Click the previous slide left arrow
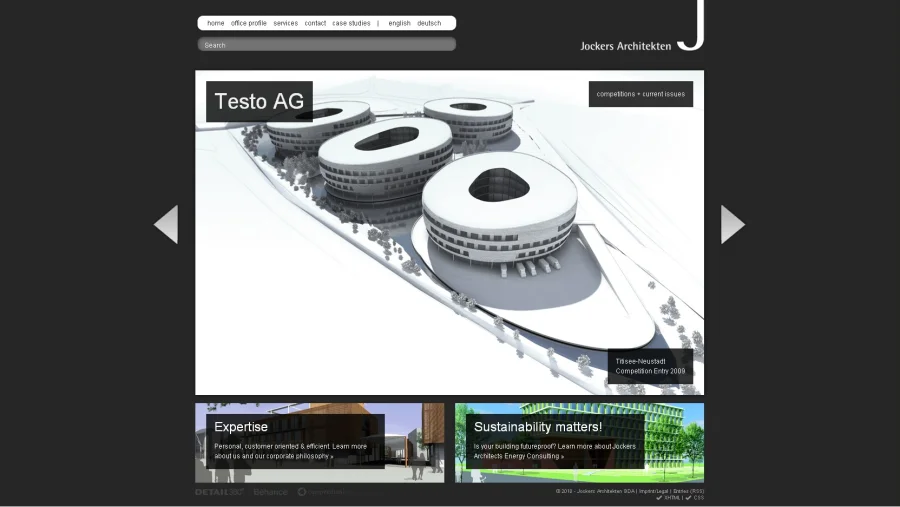The height and width of the screenshot is (507, 900). coord(166,224)
